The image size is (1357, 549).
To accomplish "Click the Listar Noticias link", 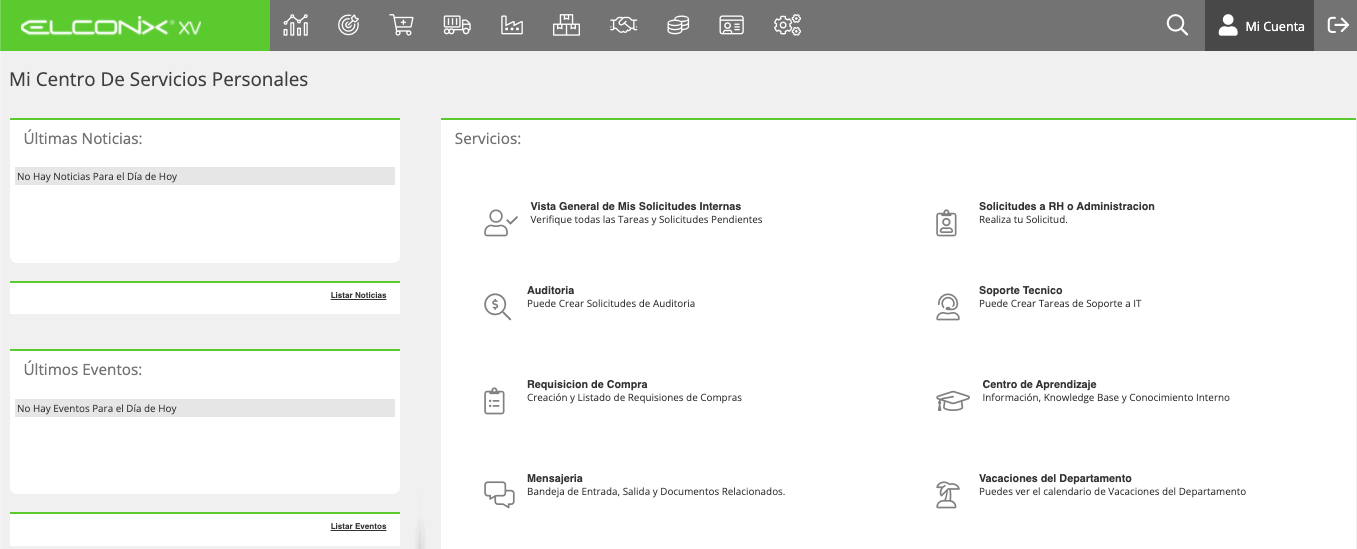I will pos(358,296).
